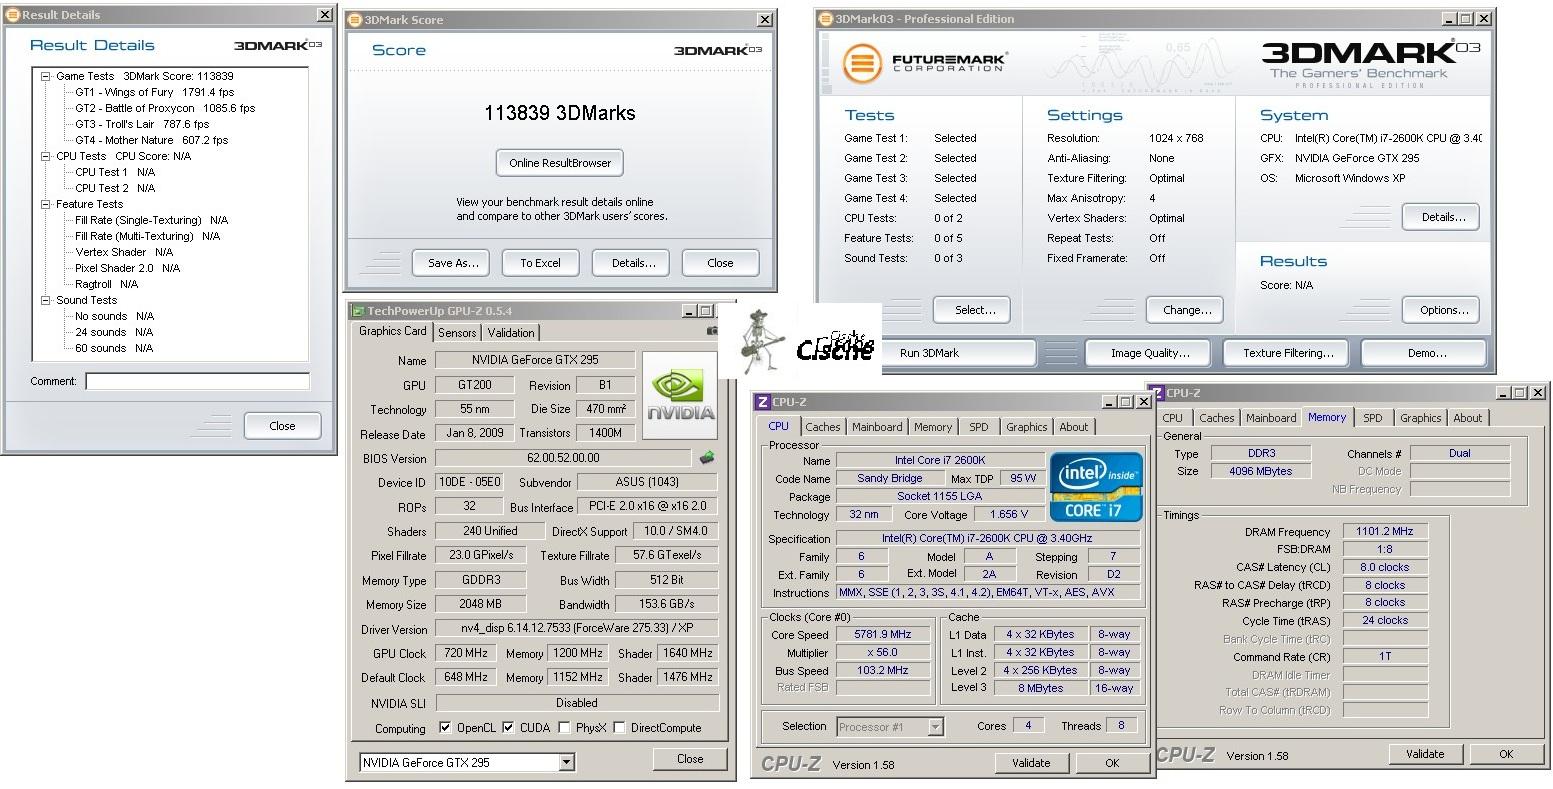Click Close in Result Details window

click(x=282, y=426)
